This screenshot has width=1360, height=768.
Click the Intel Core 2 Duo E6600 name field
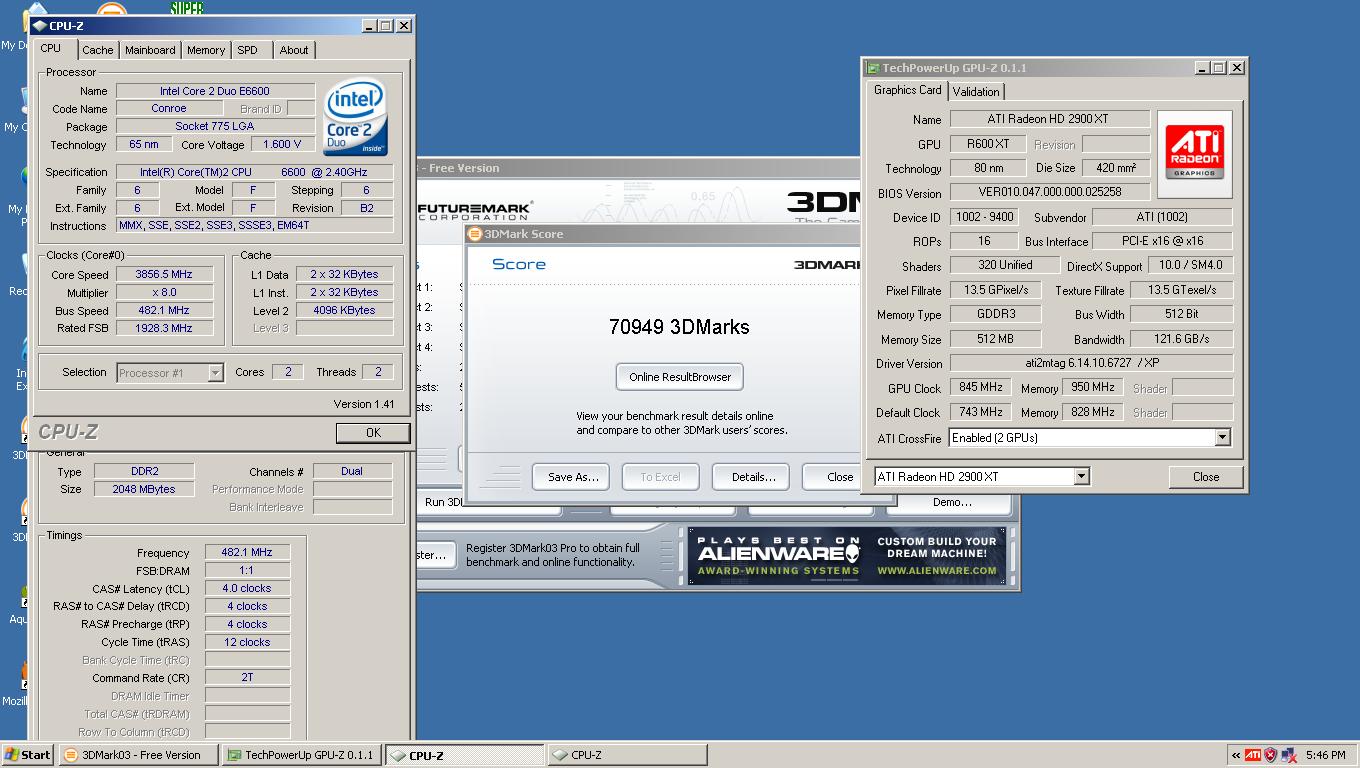point(215,91)
